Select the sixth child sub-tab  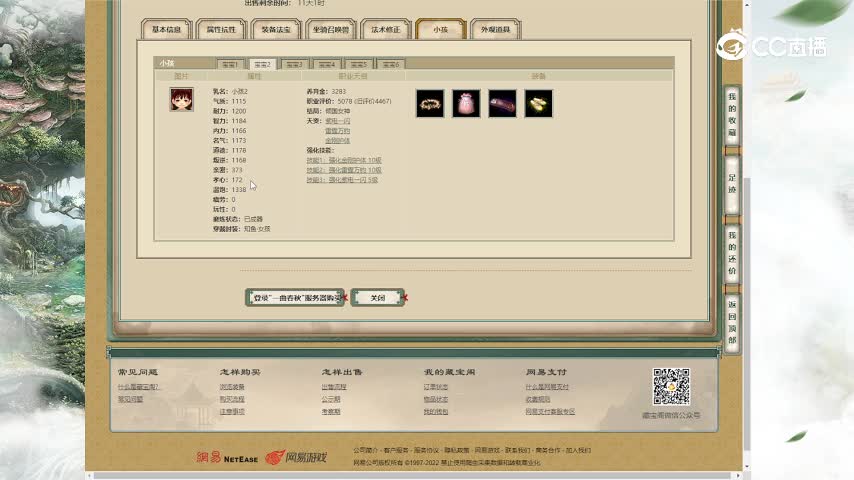(x=391, y=64)
